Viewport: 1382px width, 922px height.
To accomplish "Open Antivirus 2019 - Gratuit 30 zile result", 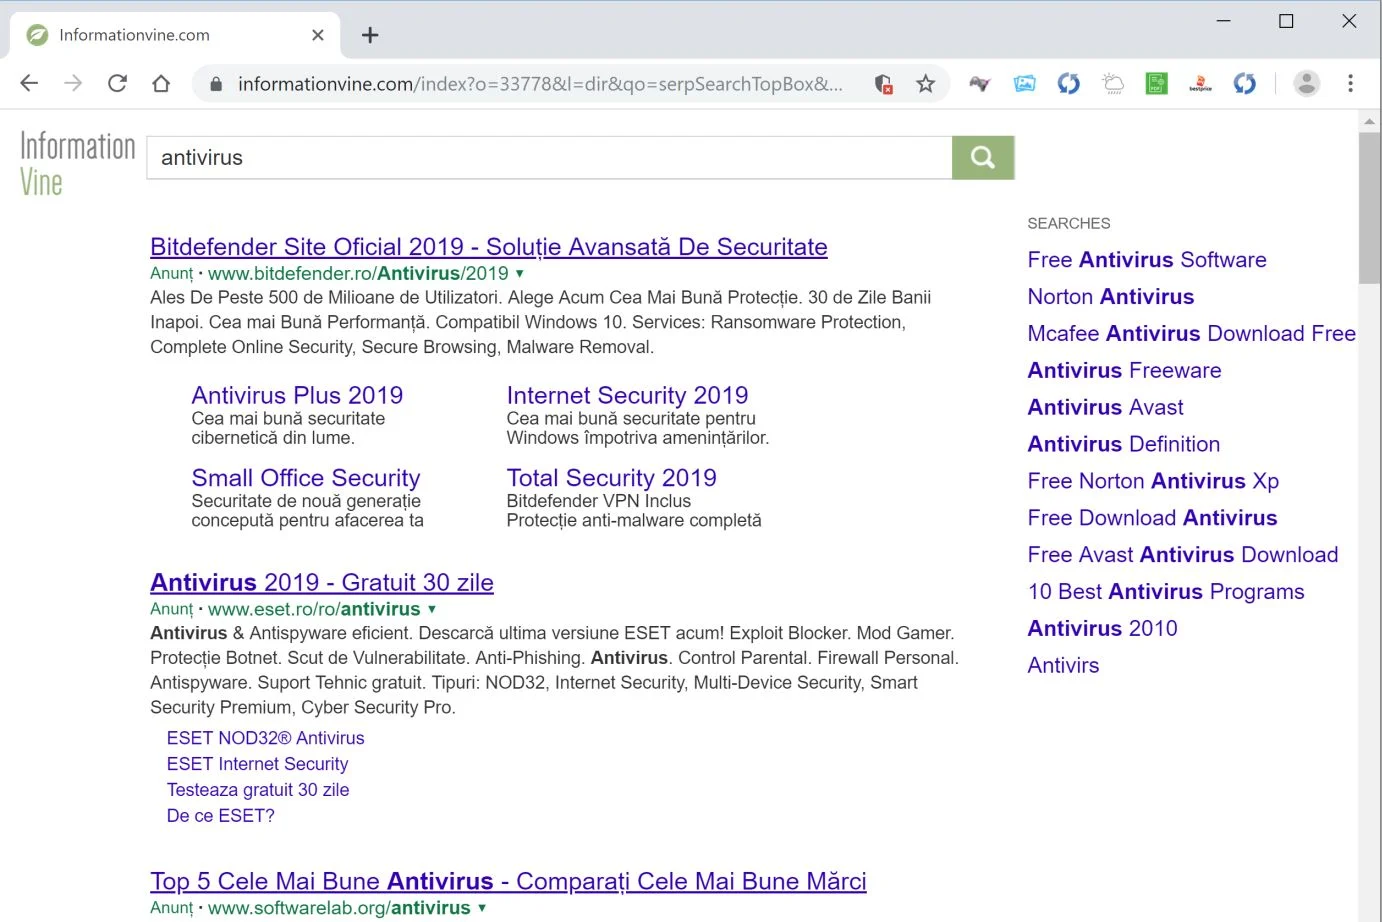I will (x=322, y=582).
